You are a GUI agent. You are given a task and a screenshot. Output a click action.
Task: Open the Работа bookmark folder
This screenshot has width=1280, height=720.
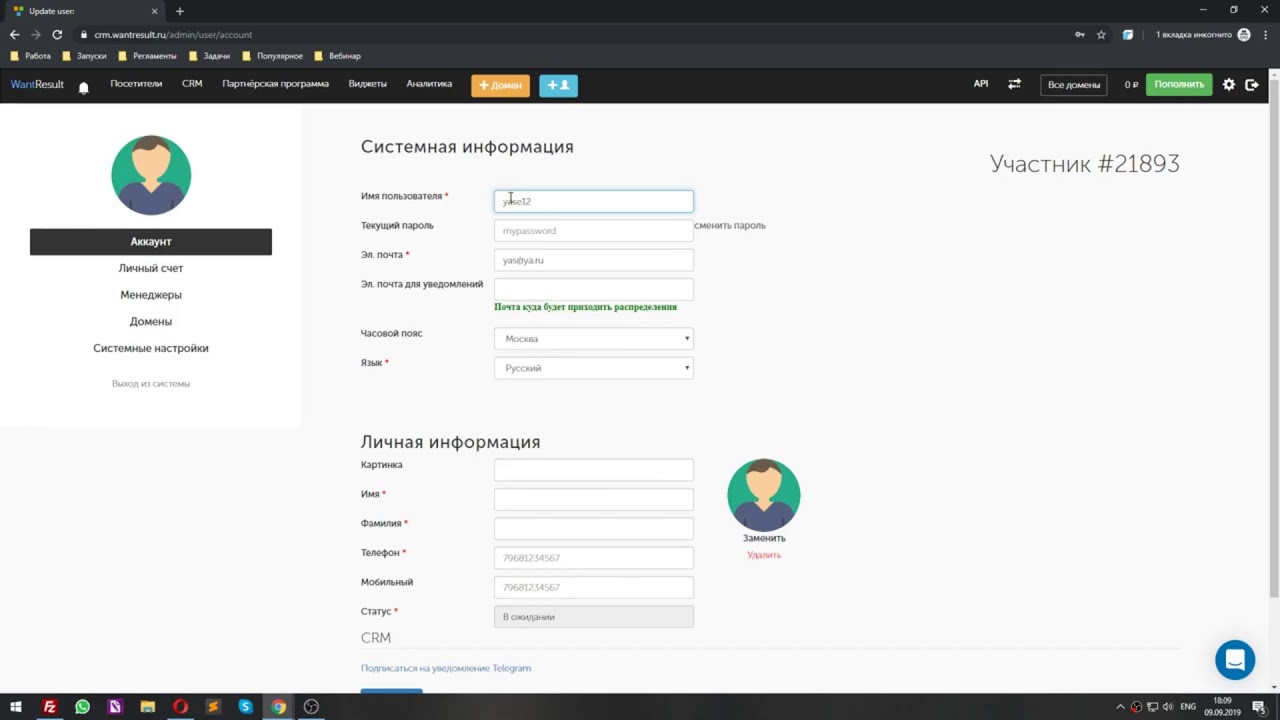(31, 56)
